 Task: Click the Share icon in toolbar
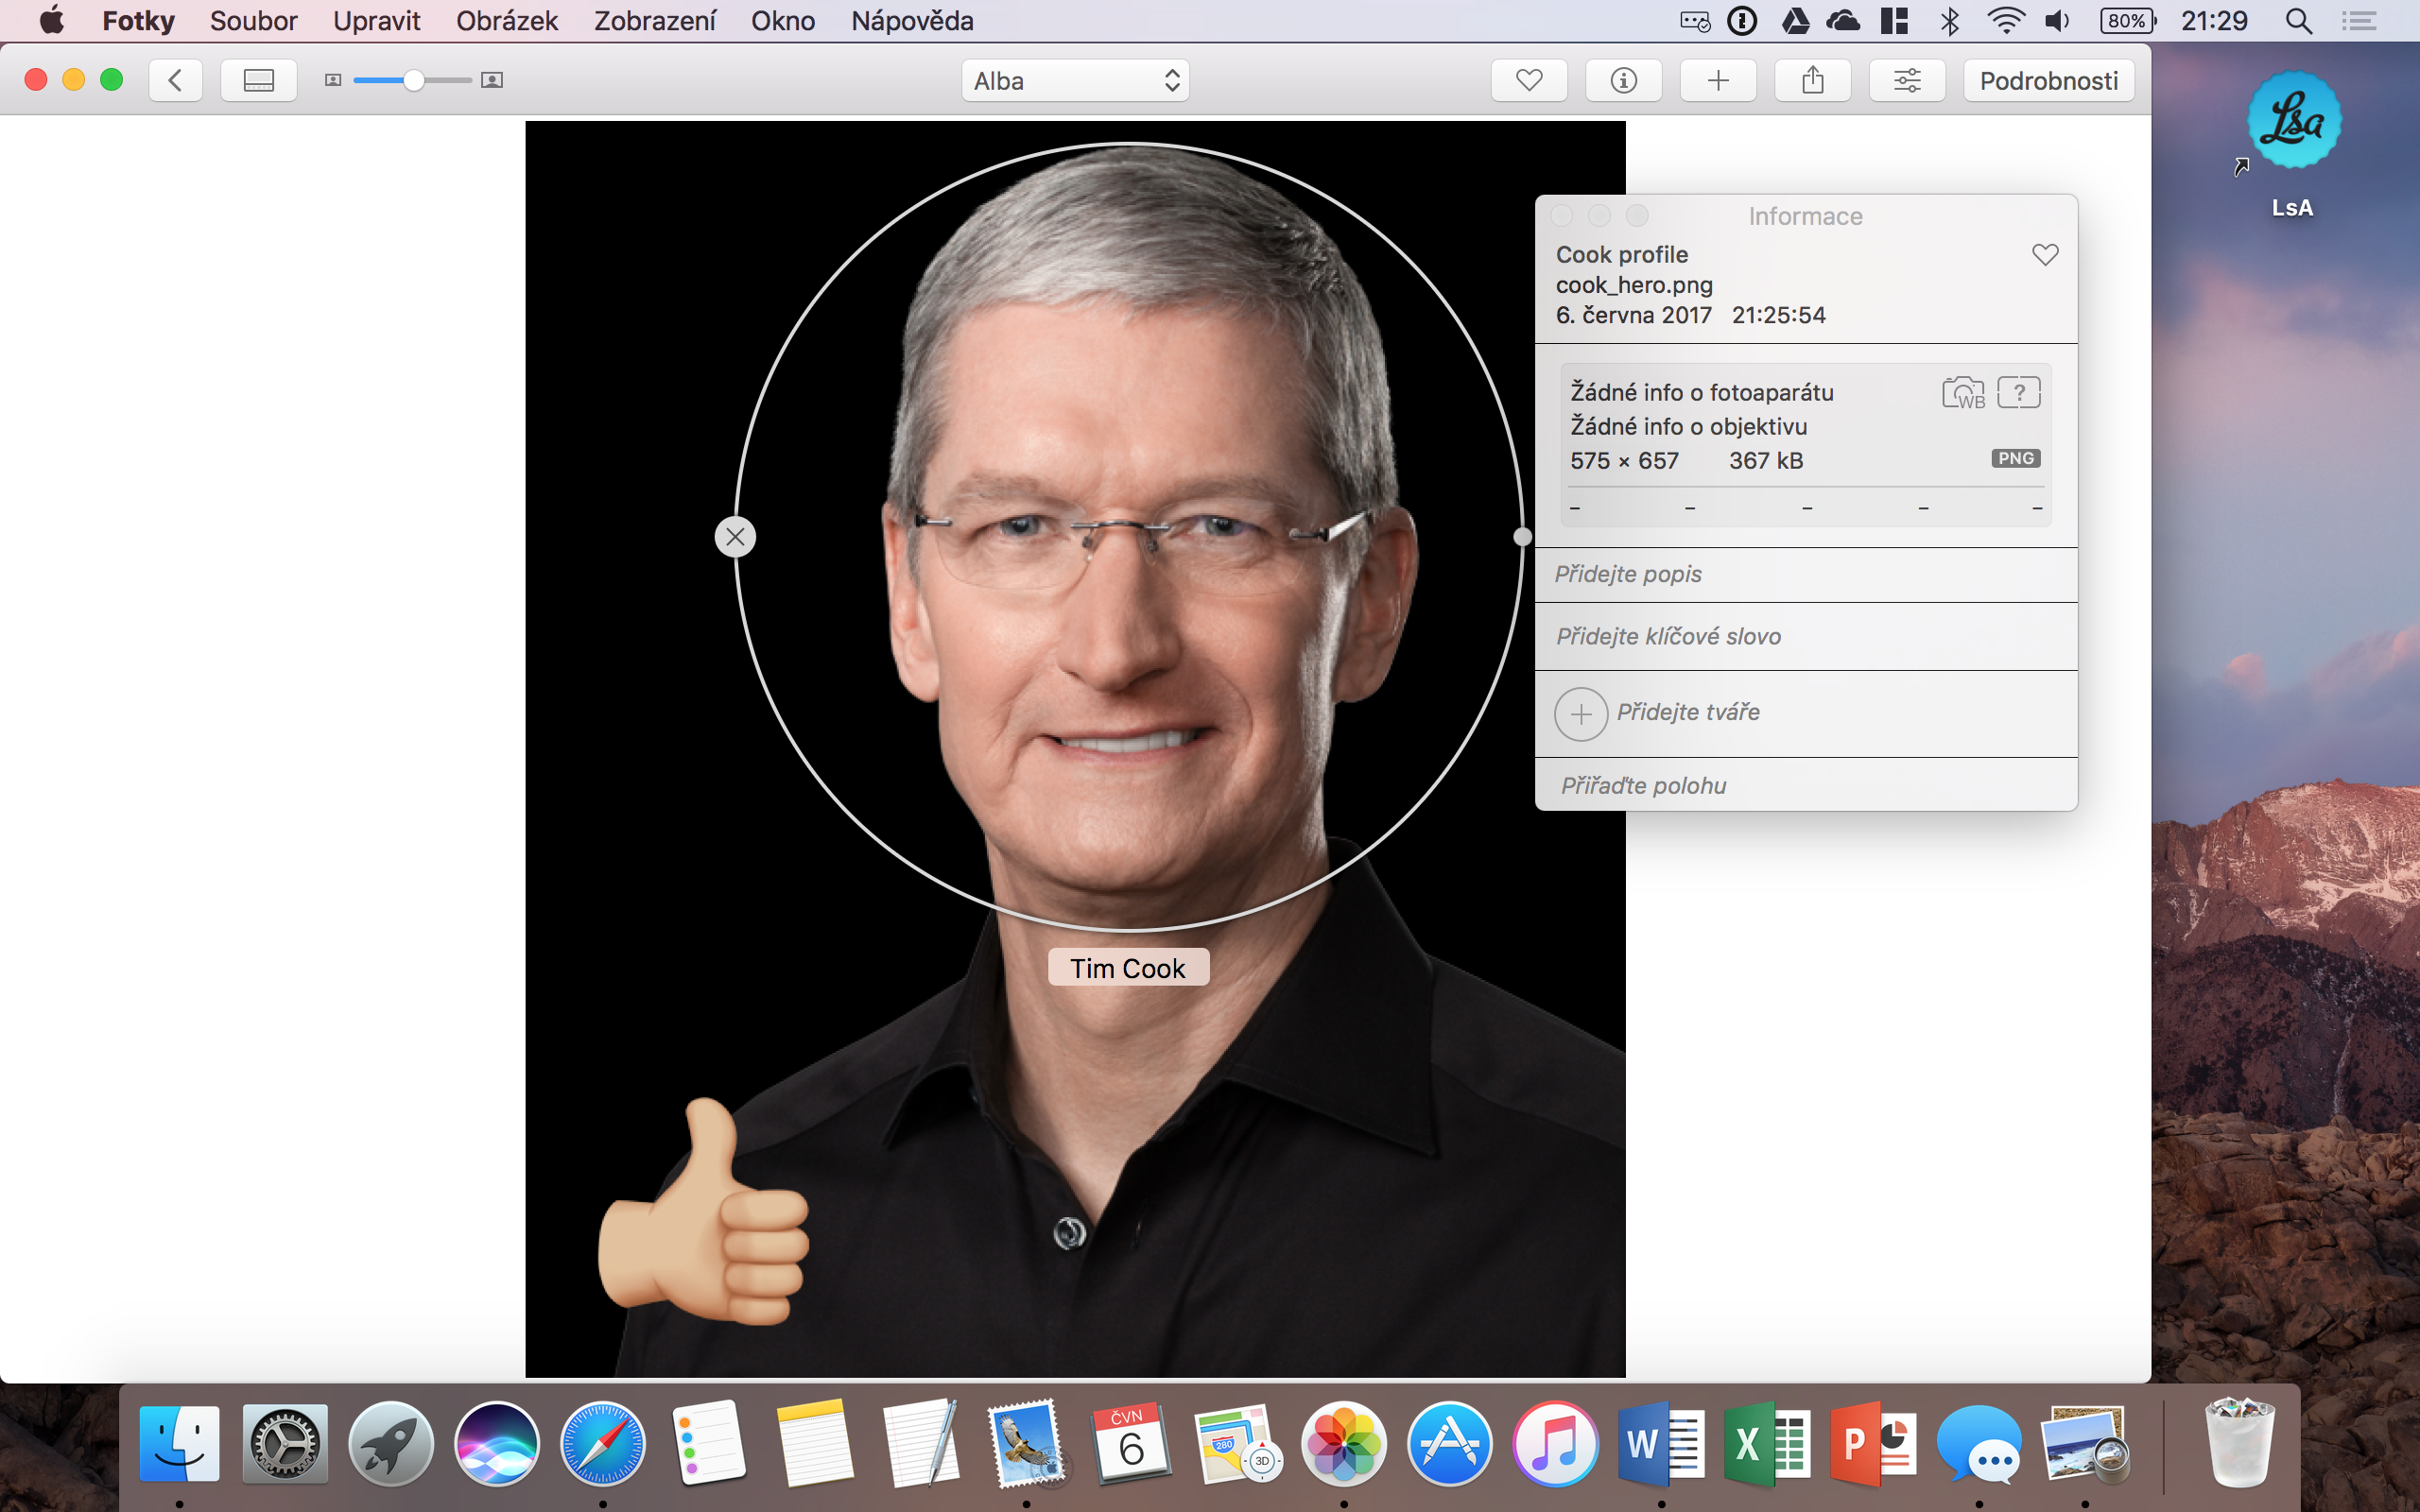pos(1812,80)
